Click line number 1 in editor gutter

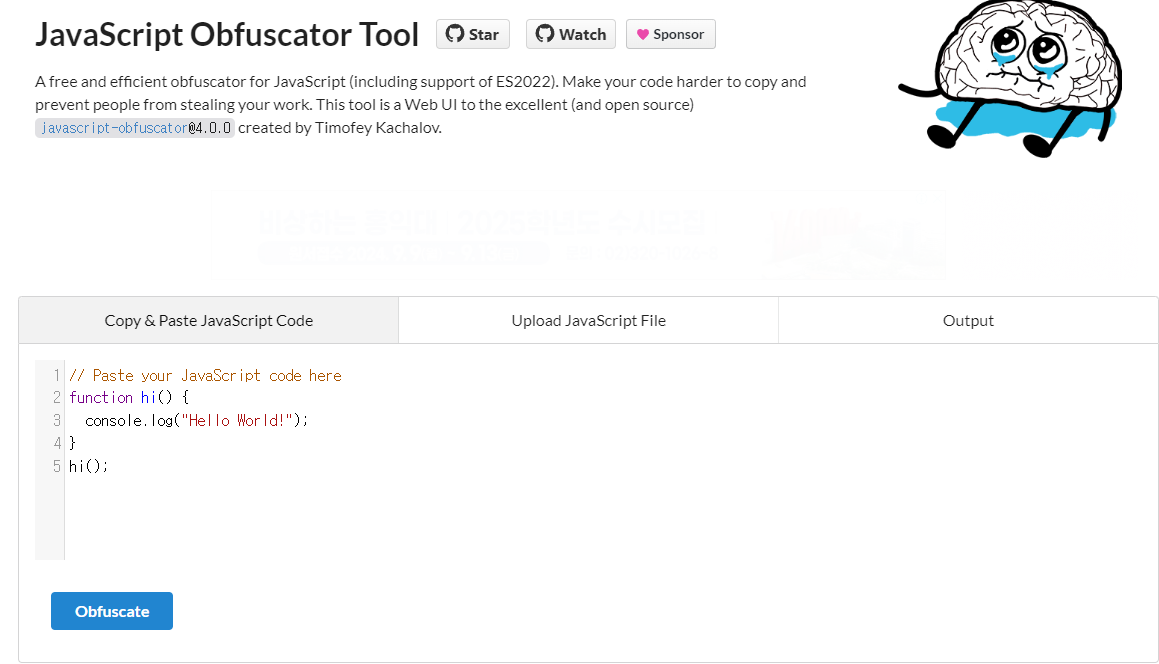click(x=56, y=376)
